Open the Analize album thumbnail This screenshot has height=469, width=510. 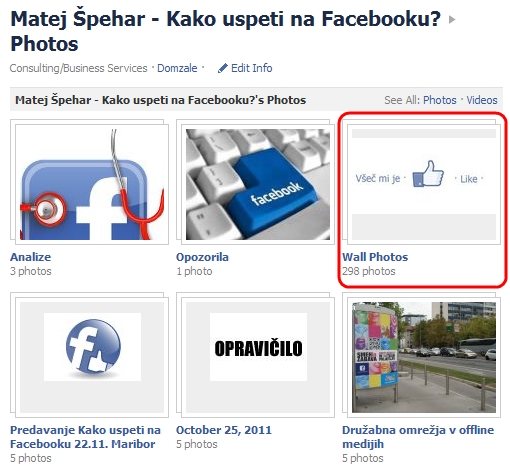click(92, 184)
